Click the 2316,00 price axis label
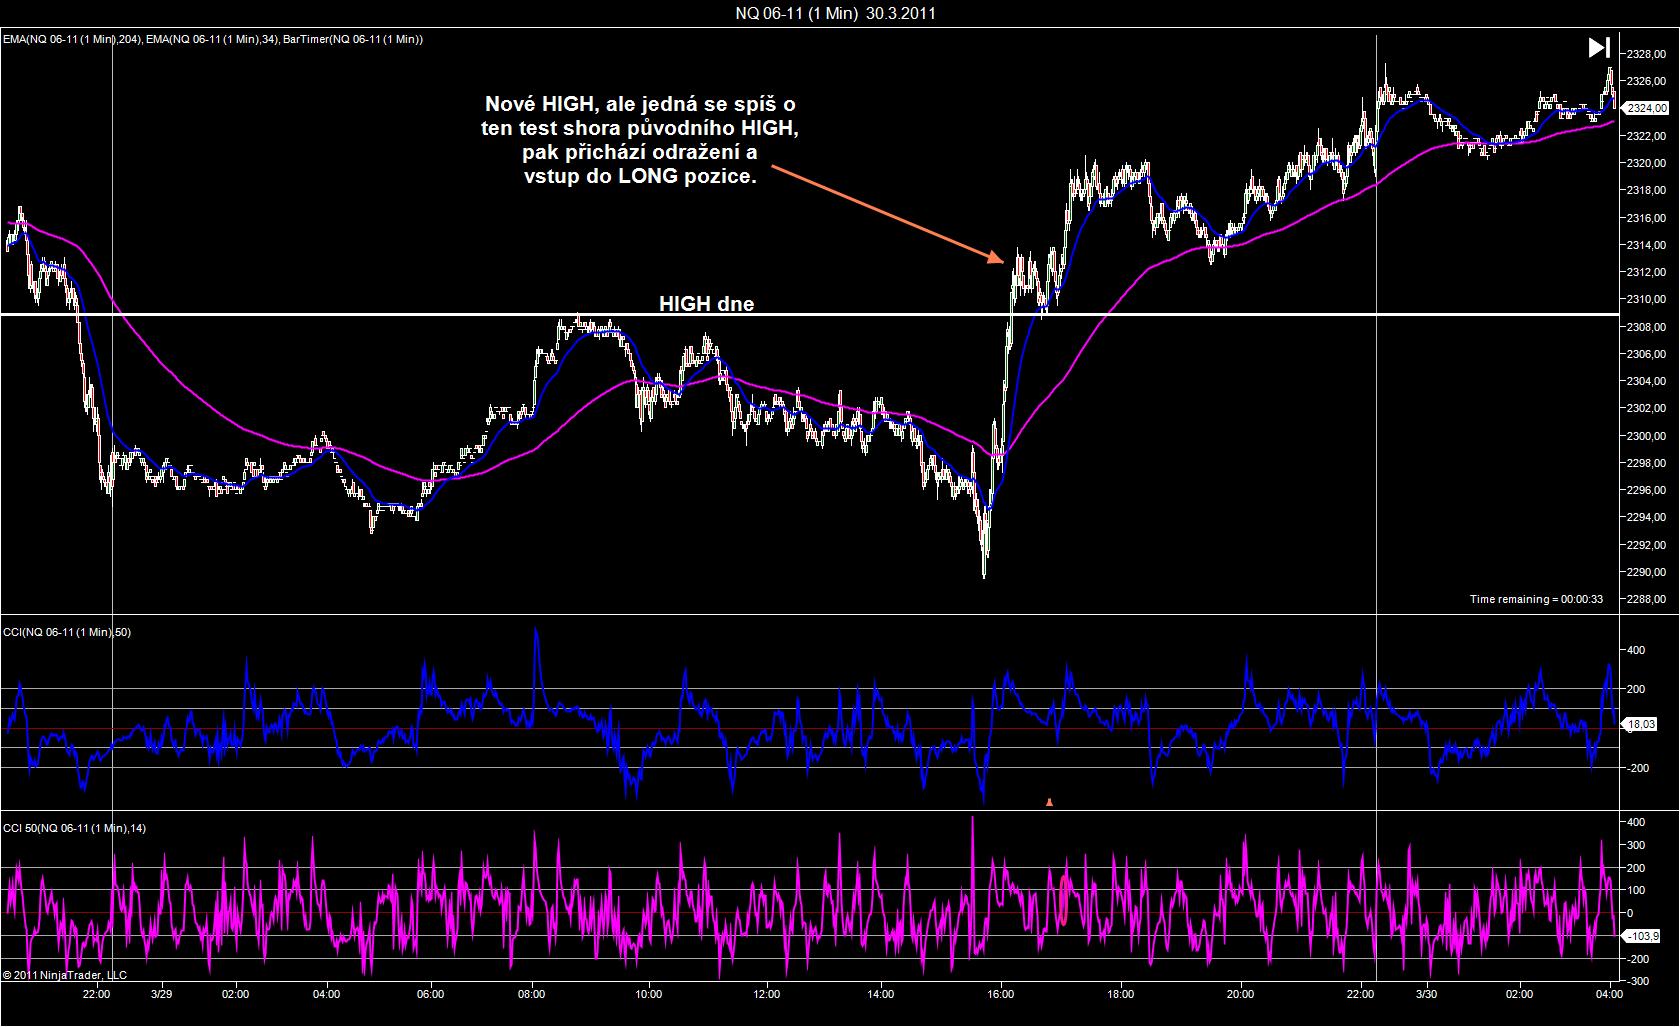 tap(1646, 218)
